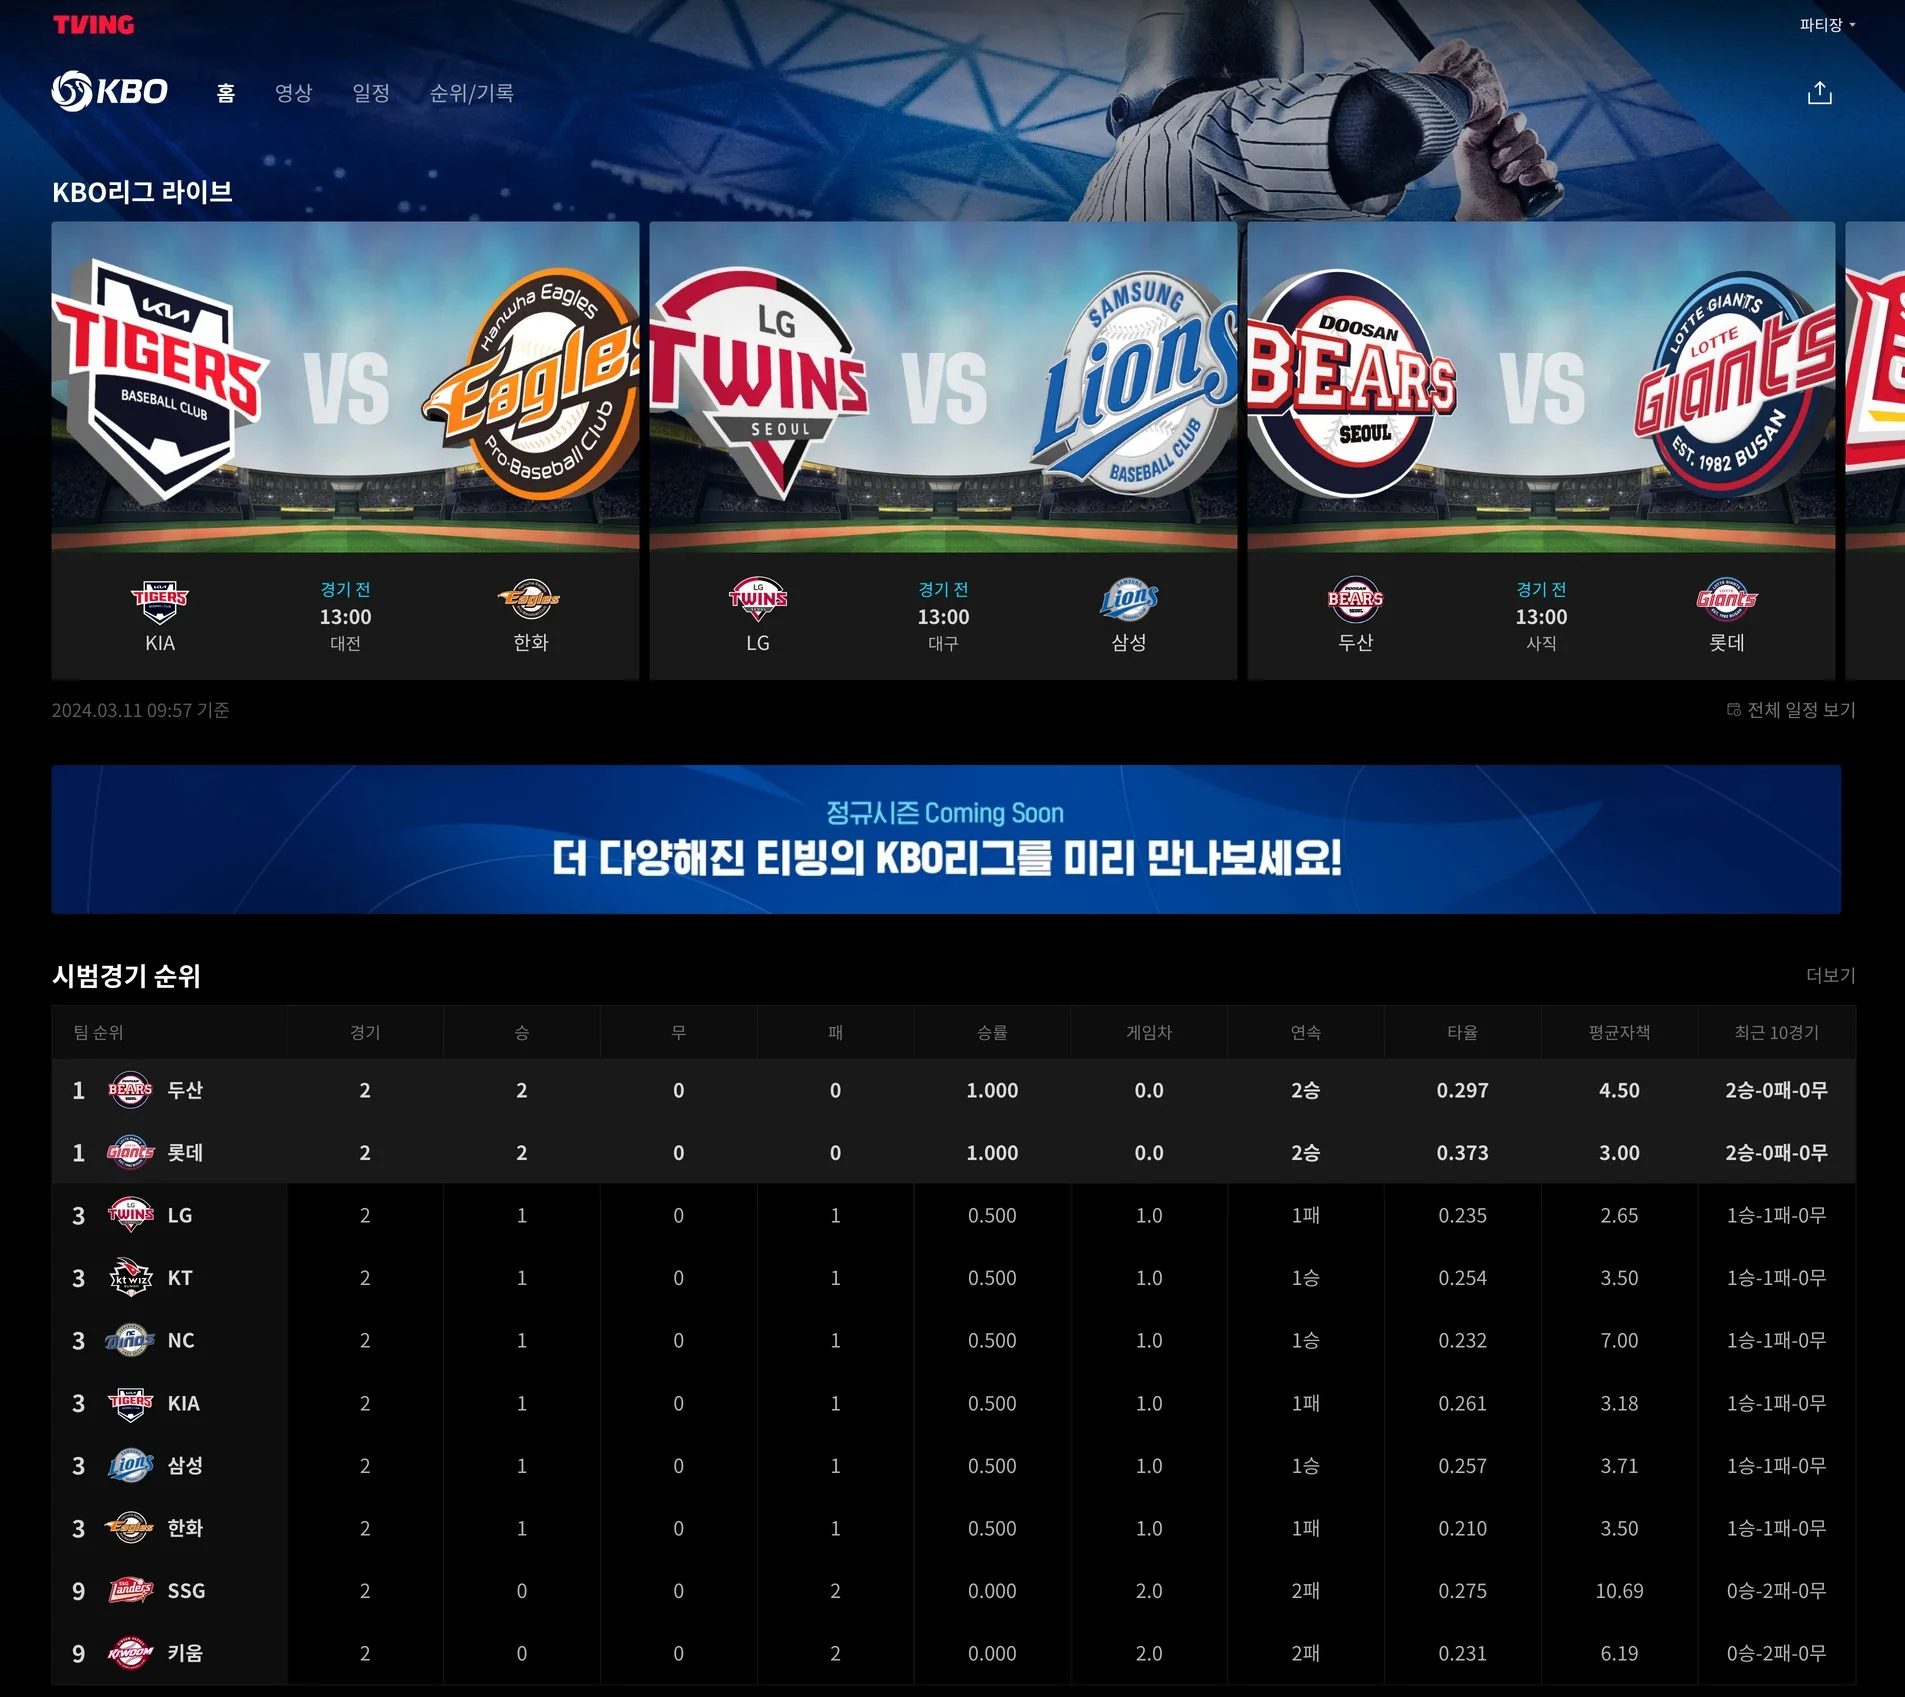Screen dimensions: 1905x1697
Task: Click the LG Twins small logo in match card
Action: [758, 599]
